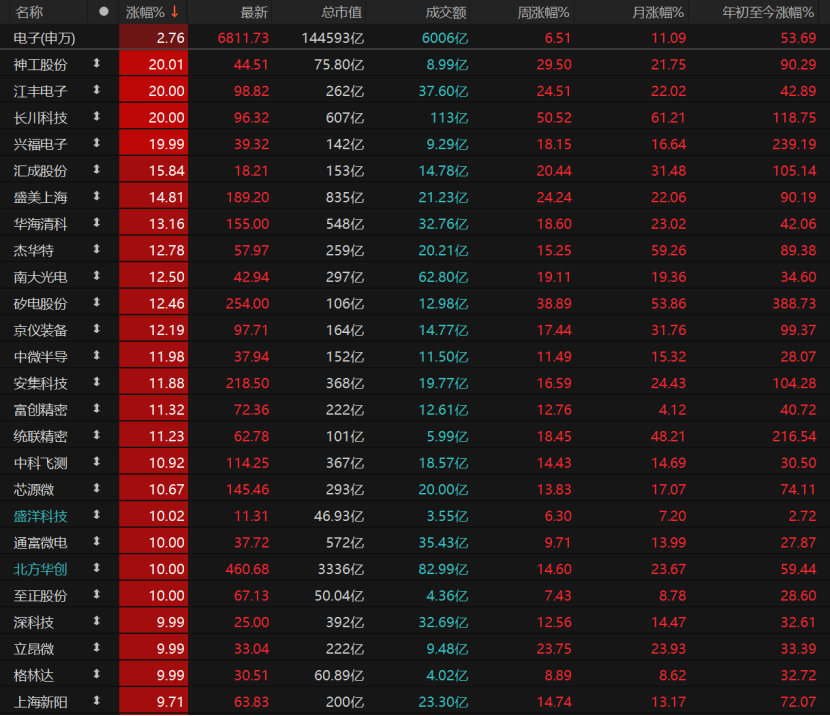
Task: Select stock 中科飞测
Action: point(40,463)
